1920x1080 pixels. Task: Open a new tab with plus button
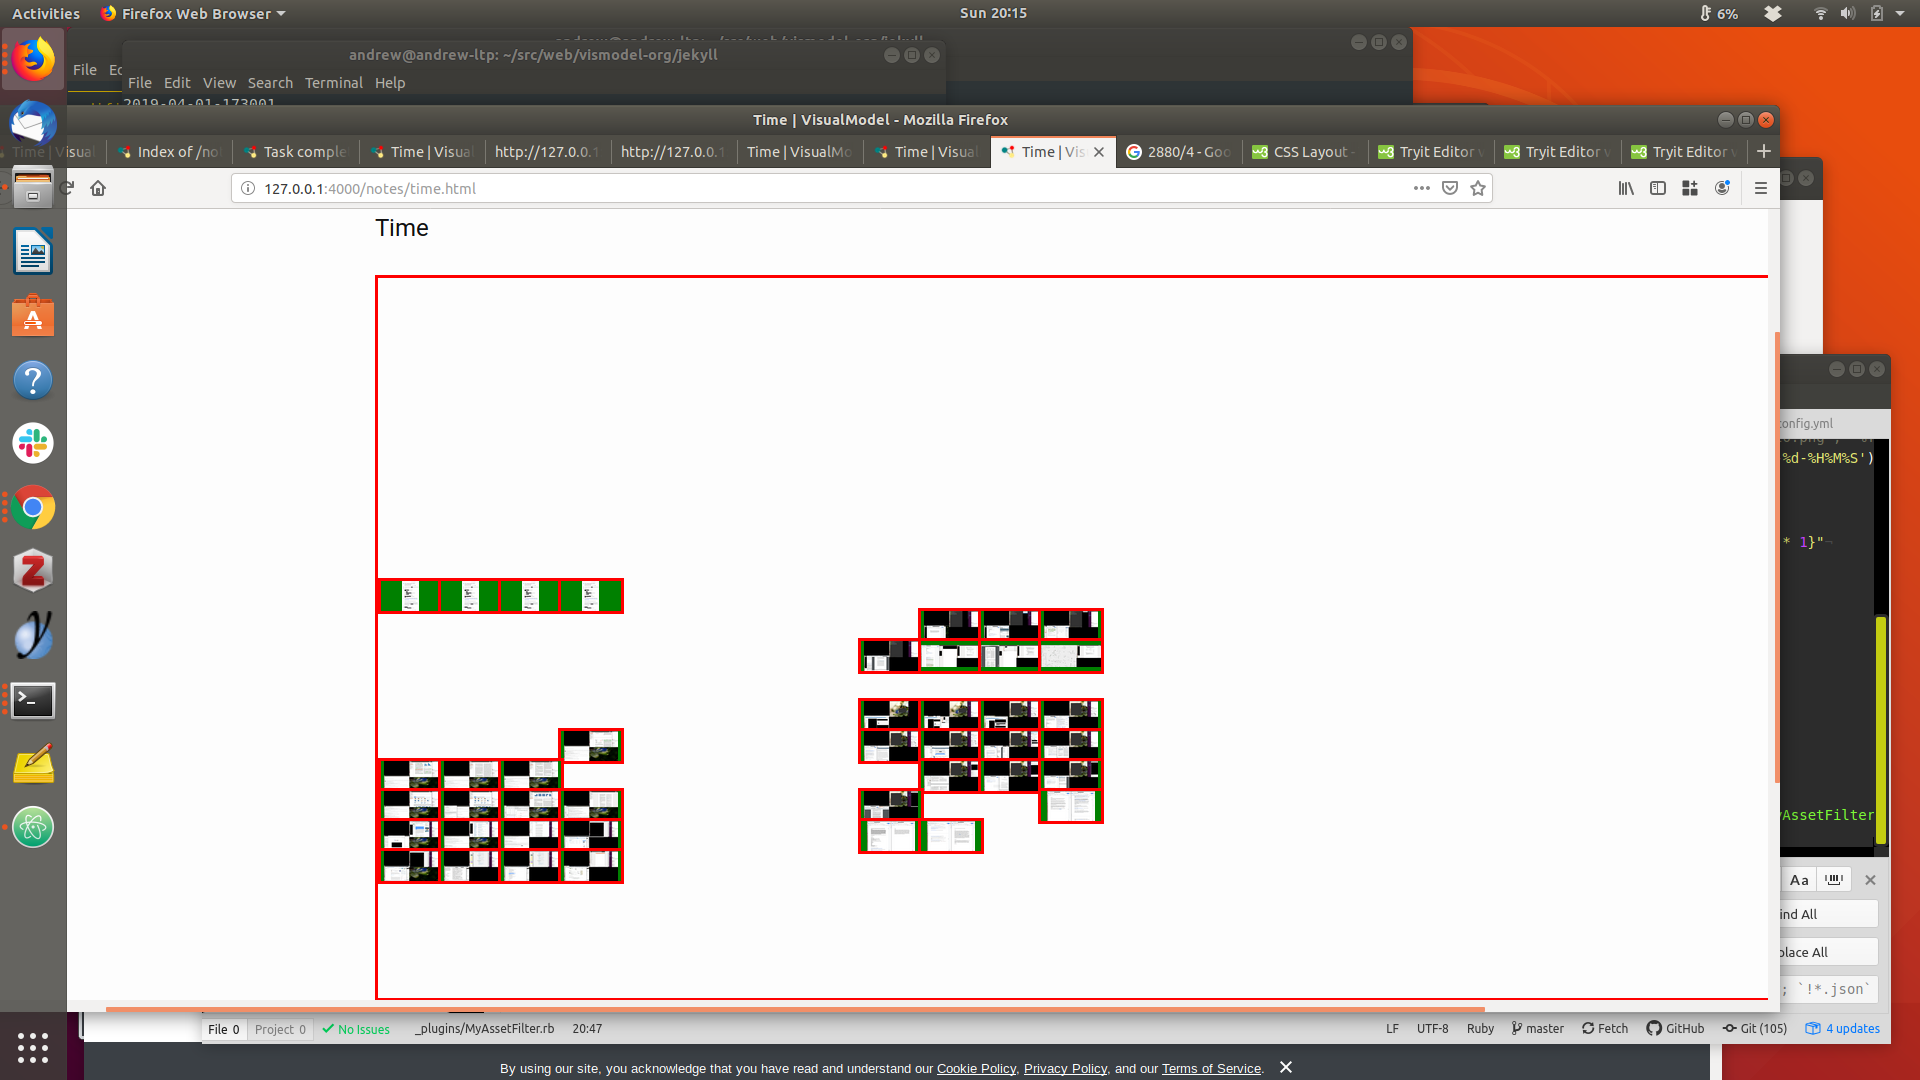(1764, 151)
